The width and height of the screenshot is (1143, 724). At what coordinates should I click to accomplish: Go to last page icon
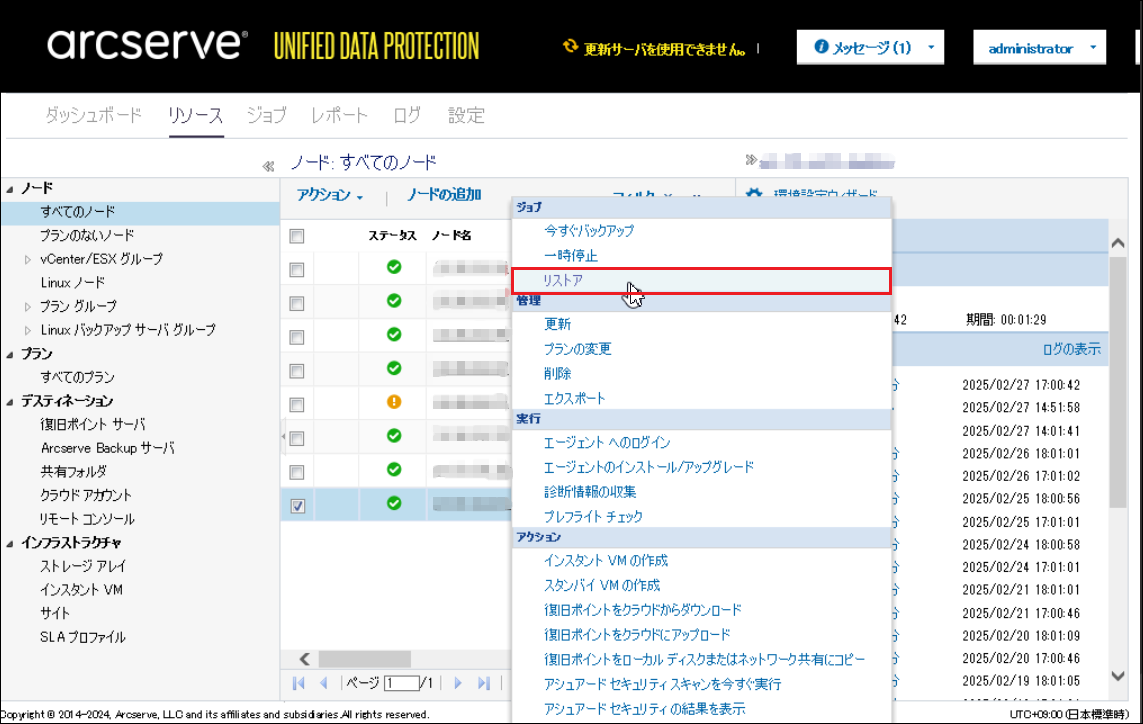coord(483,683)
